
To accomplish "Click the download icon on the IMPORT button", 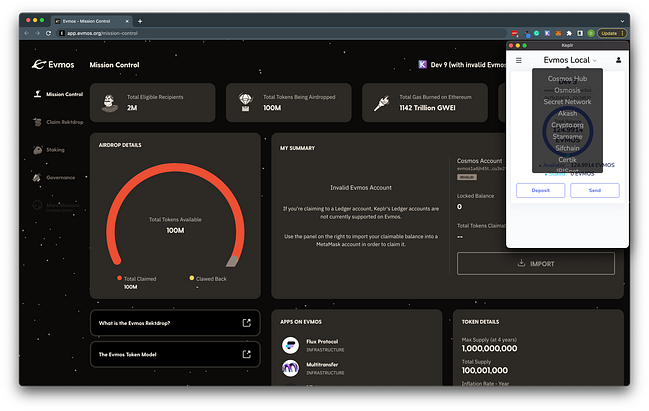I will click(522, 263).
